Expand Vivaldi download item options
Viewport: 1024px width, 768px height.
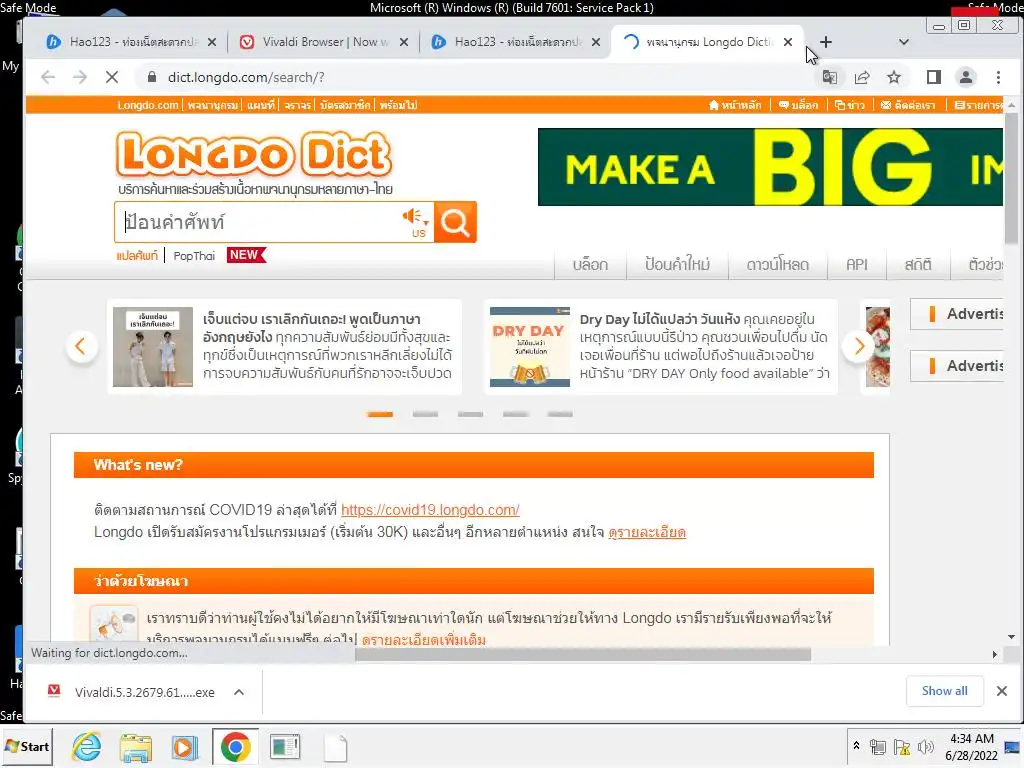coord(239,692)
